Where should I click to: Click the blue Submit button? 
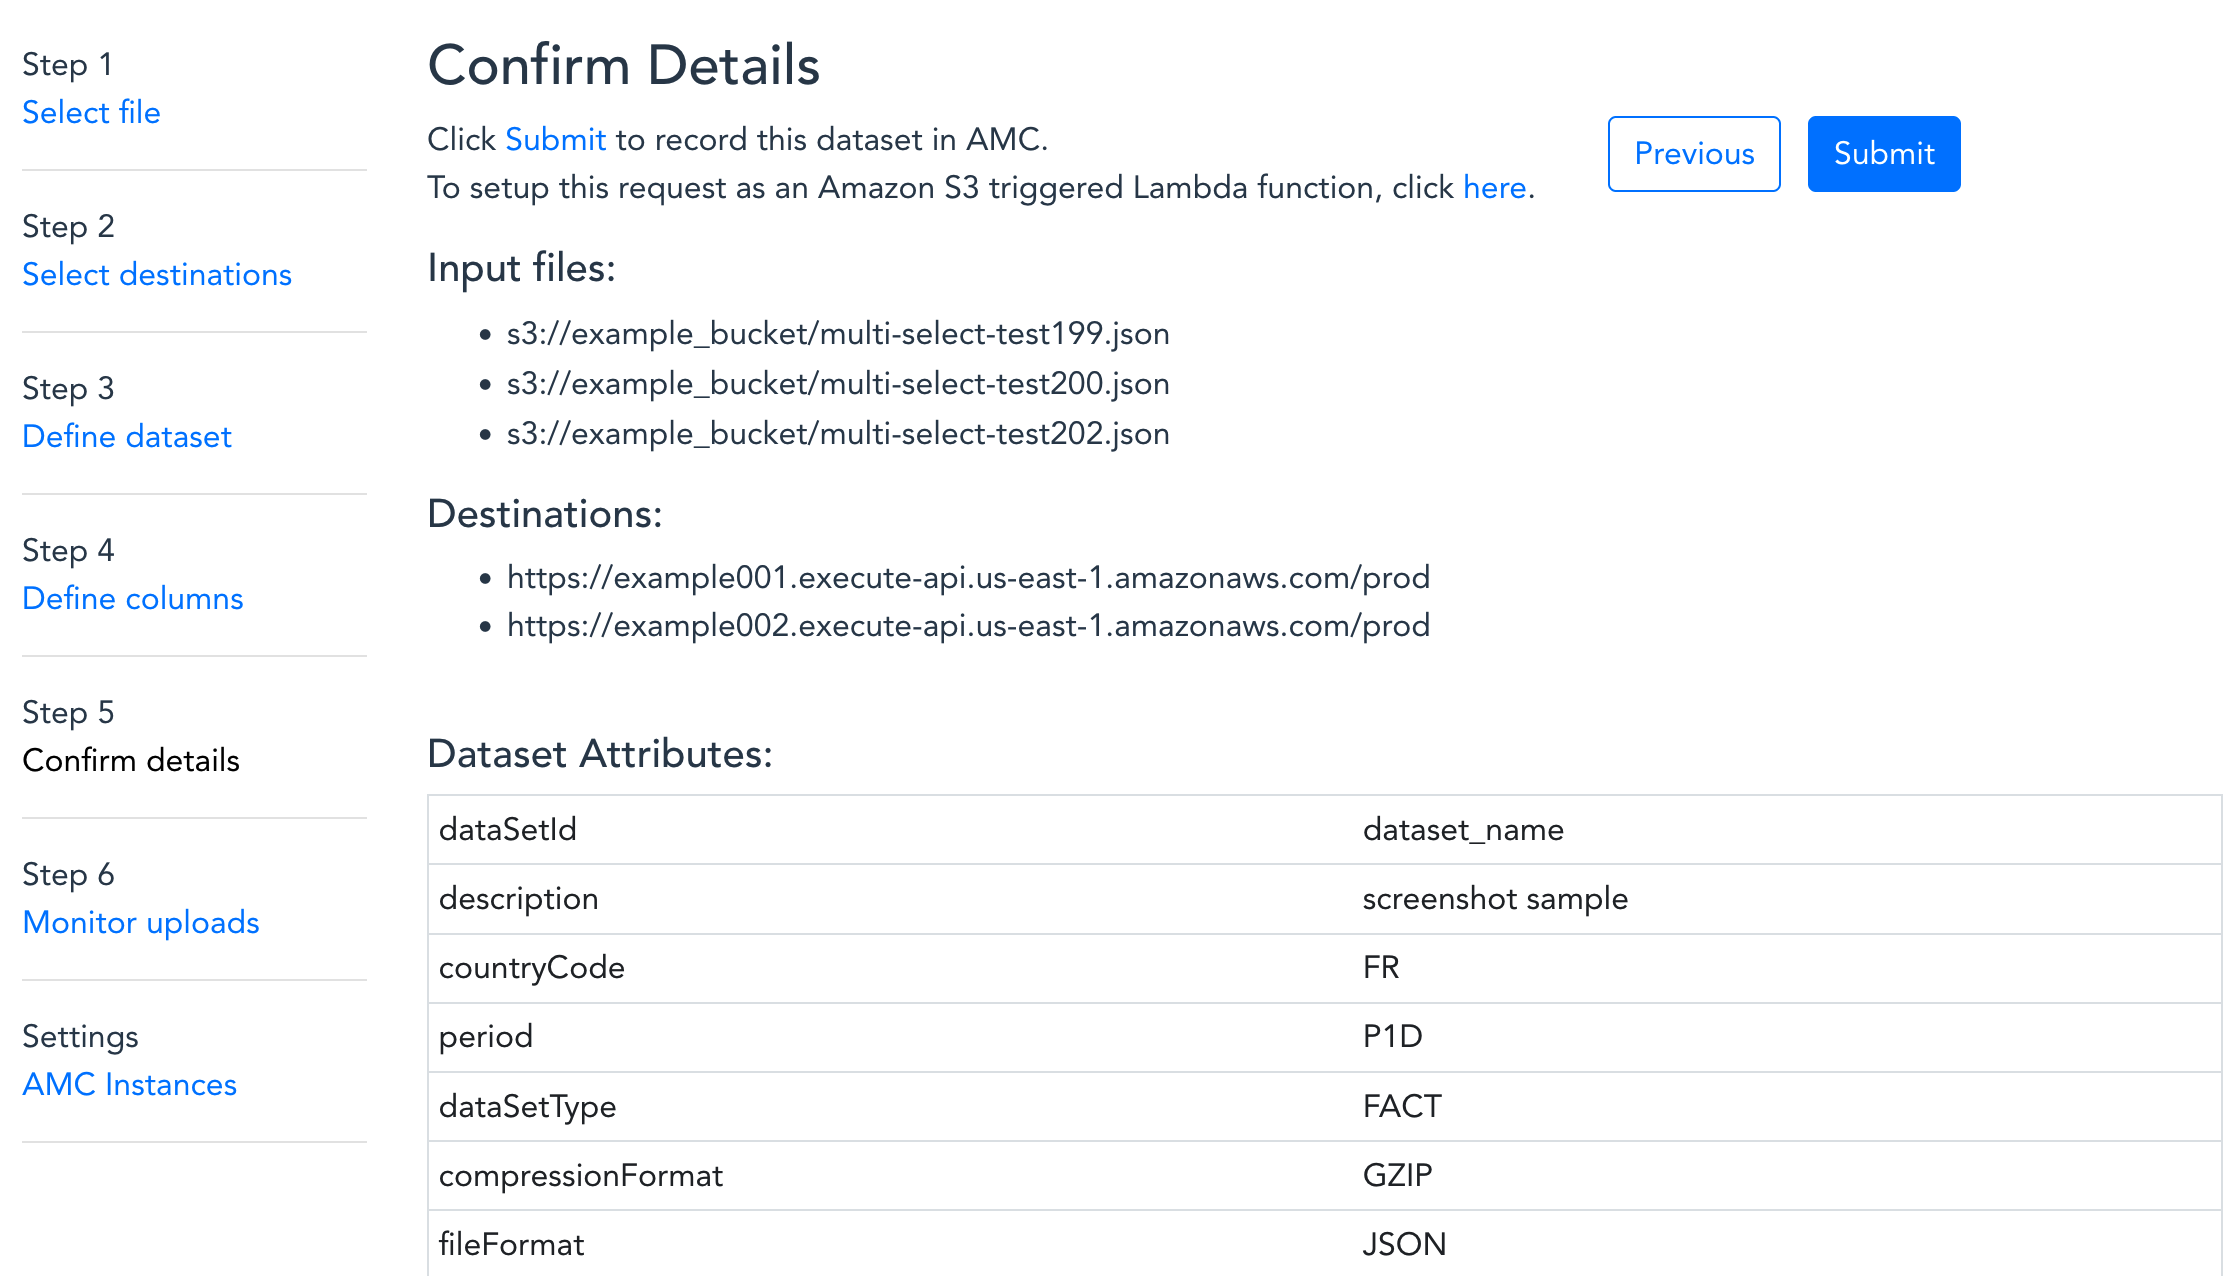click(x=1884, y=154)
